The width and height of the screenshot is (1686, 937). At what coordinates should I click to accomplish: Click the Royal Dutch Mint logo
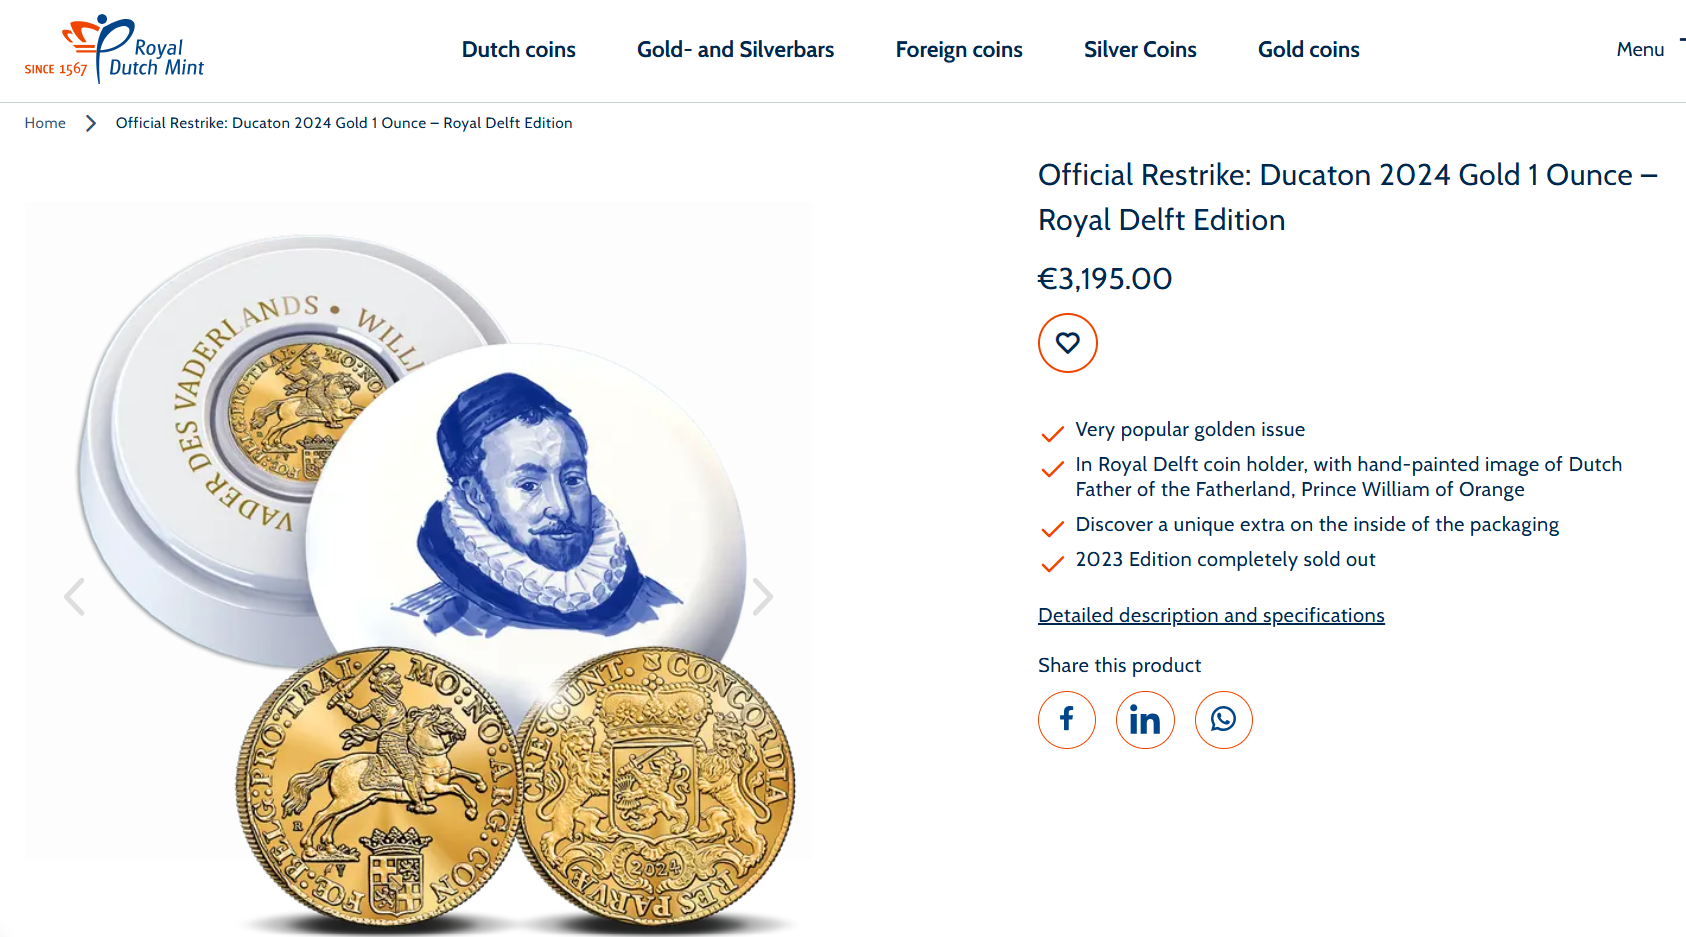tap(114, 49)
